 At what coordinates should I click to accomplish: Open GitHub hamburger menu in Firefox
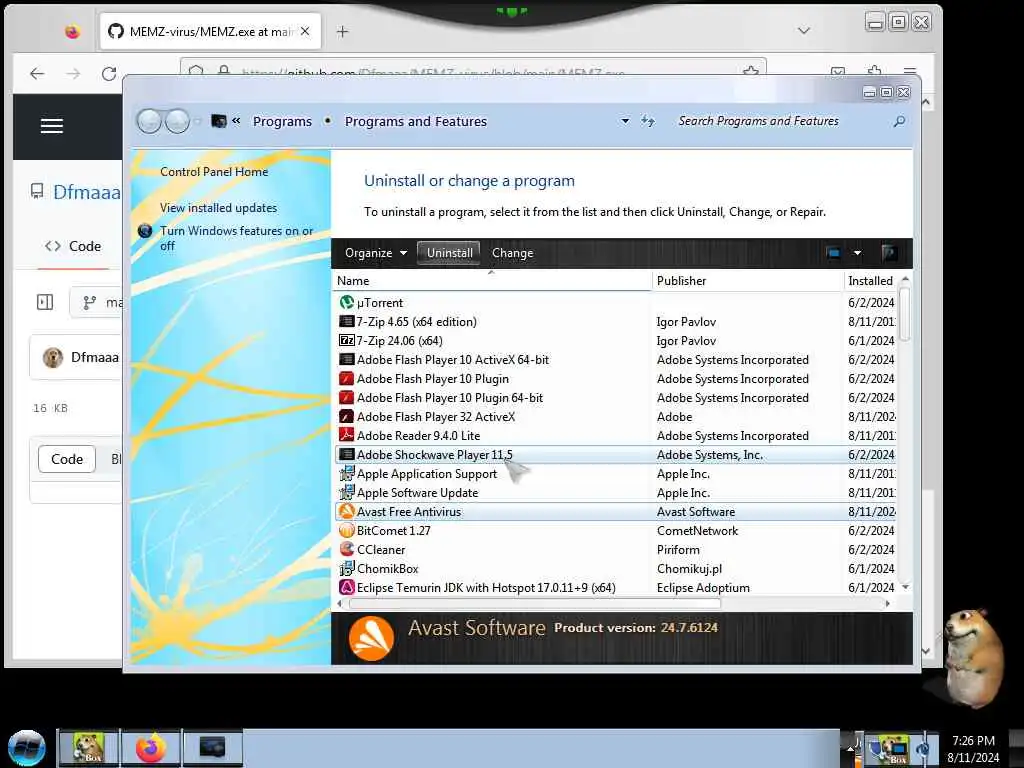coord(52,126)
